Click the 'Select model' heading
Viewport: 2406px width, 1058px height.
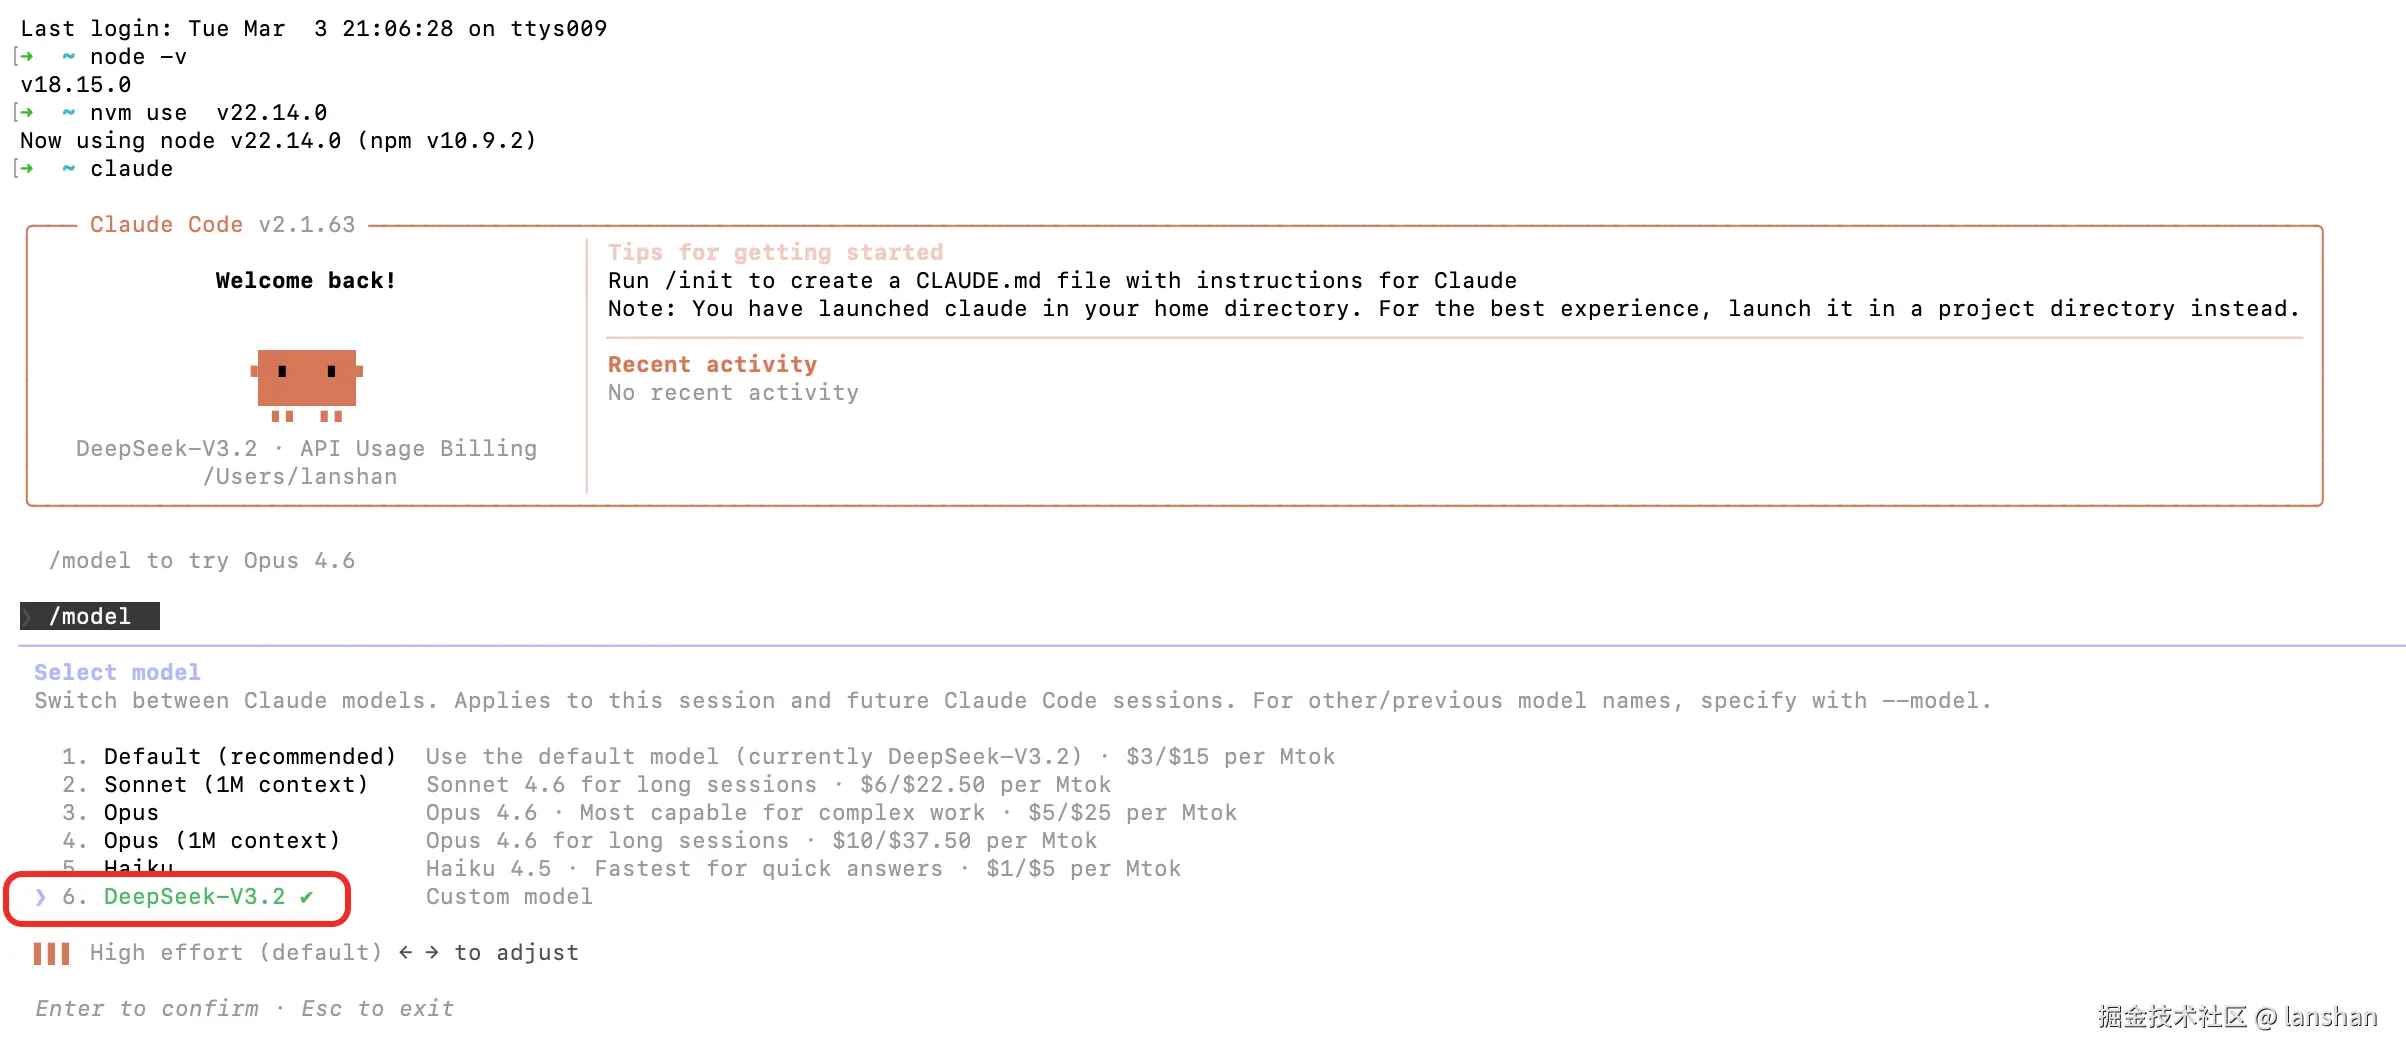(117, 673)
